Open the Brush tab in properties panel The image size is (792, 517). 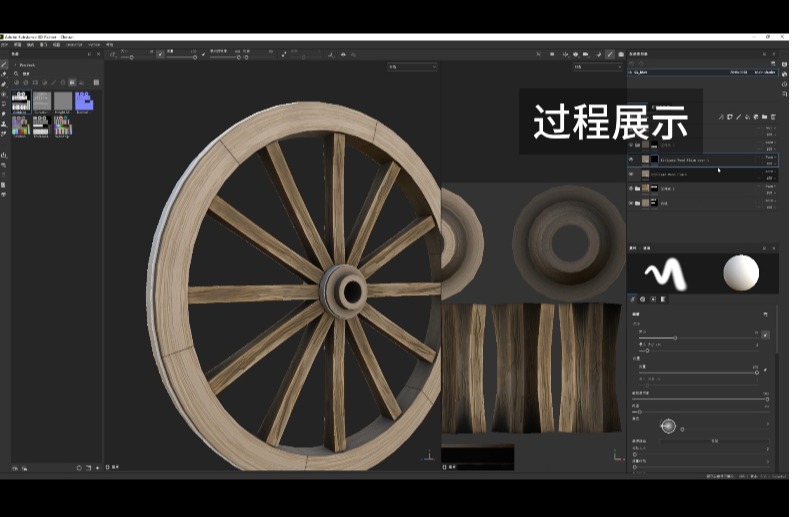(x=633, y=299)
